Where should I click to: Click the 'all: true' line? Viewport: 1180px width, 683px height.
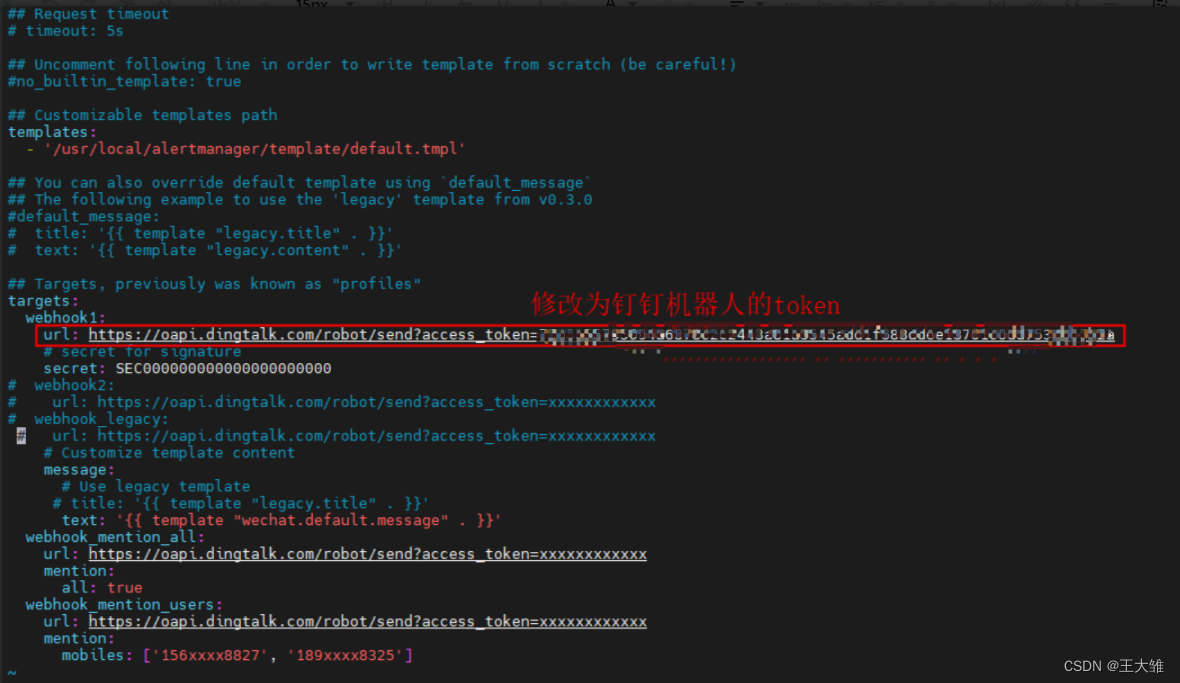(102, 587)
